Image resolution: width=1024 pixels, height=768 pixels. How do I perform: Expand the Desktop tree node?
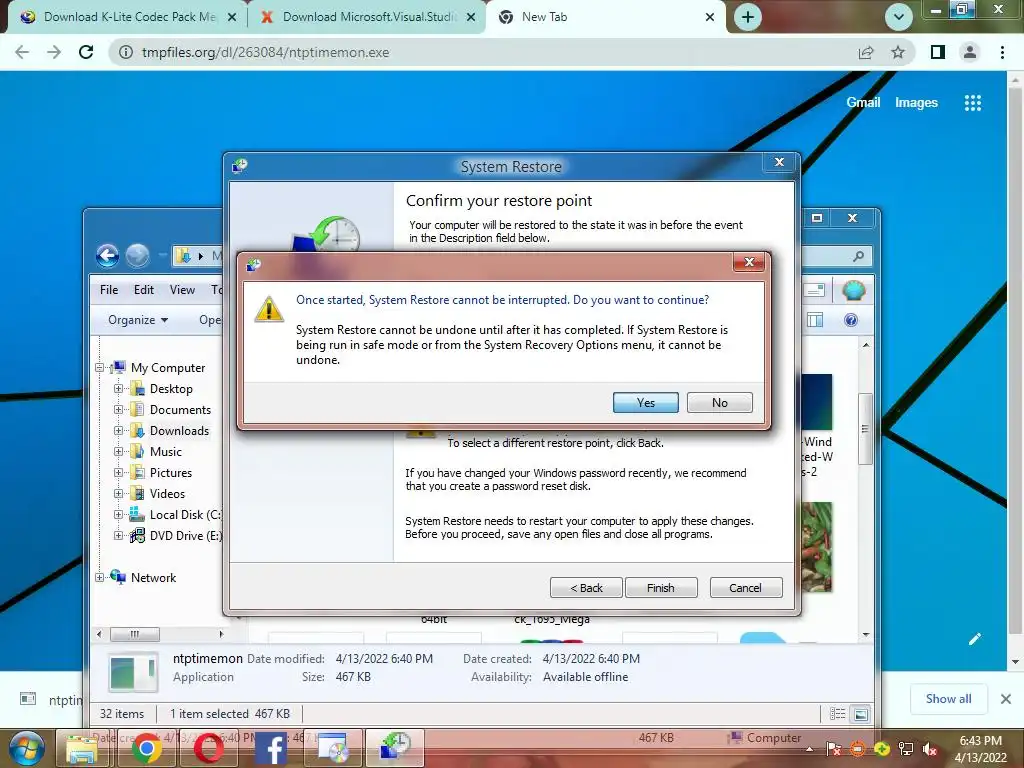coord(118,389)
